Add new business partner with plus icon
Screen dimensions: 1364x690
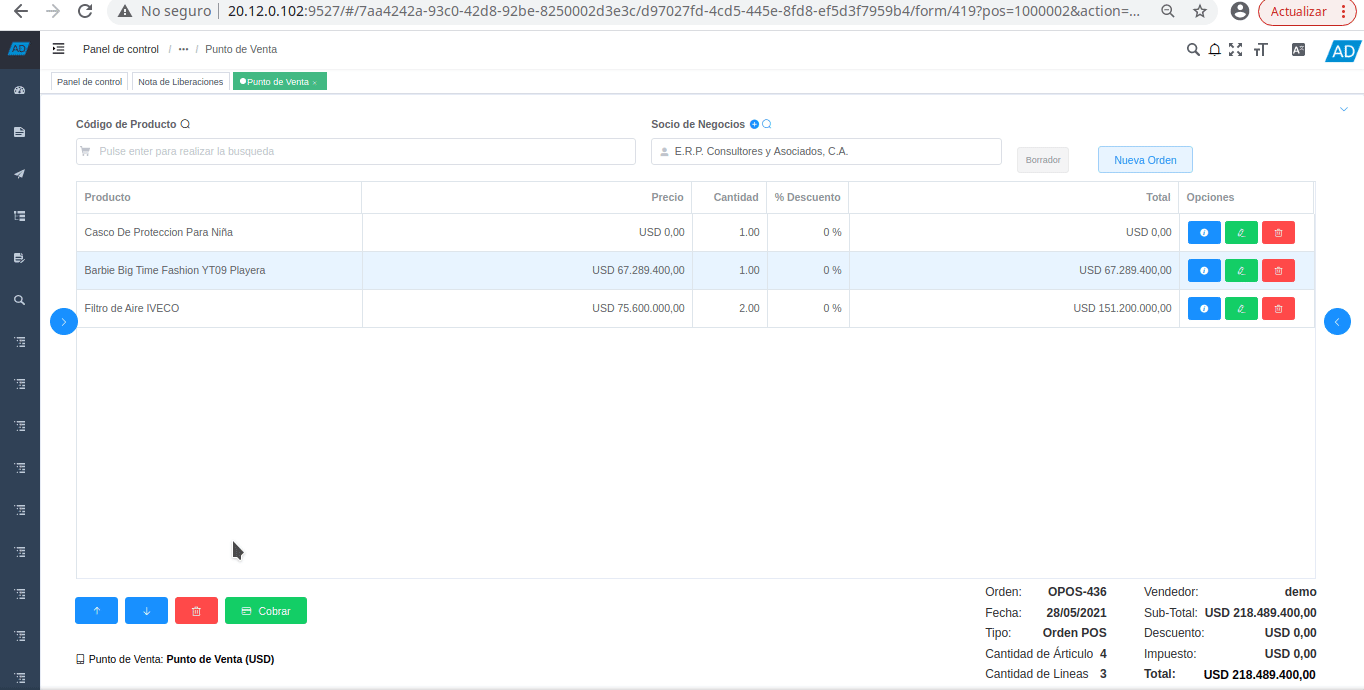(754, 125)
